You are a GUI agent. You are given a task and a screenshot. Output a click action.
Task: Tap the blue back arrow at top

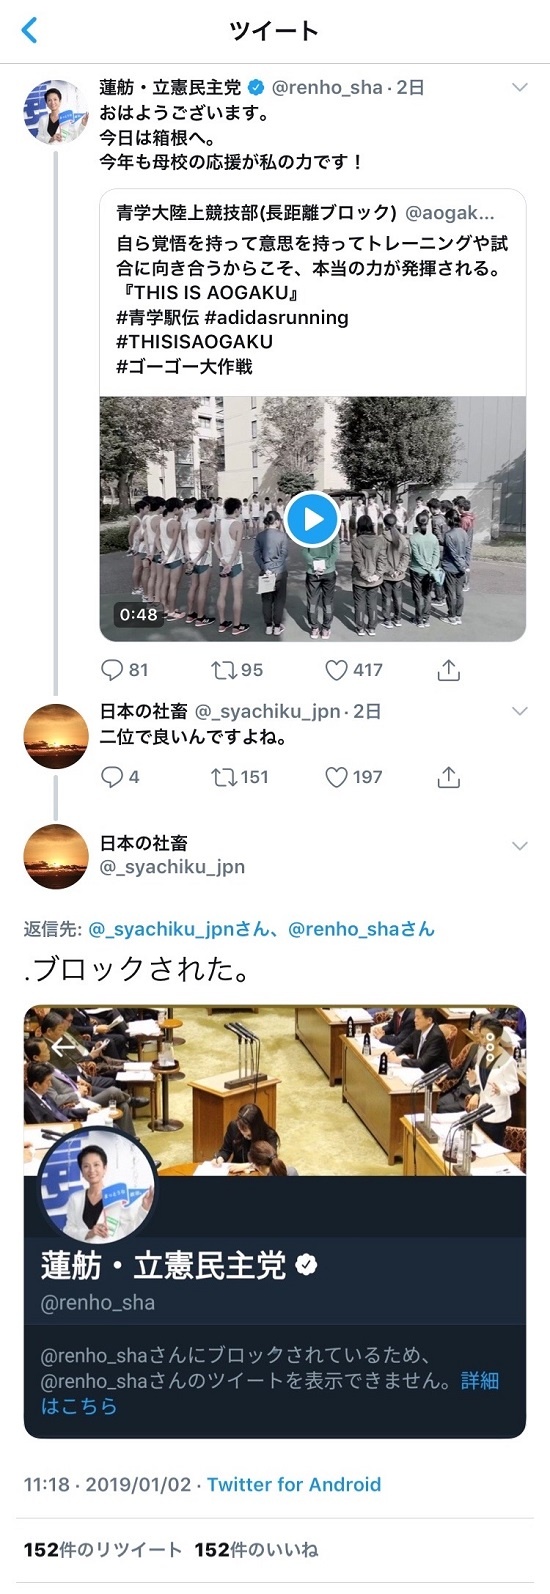click(29, 30)
